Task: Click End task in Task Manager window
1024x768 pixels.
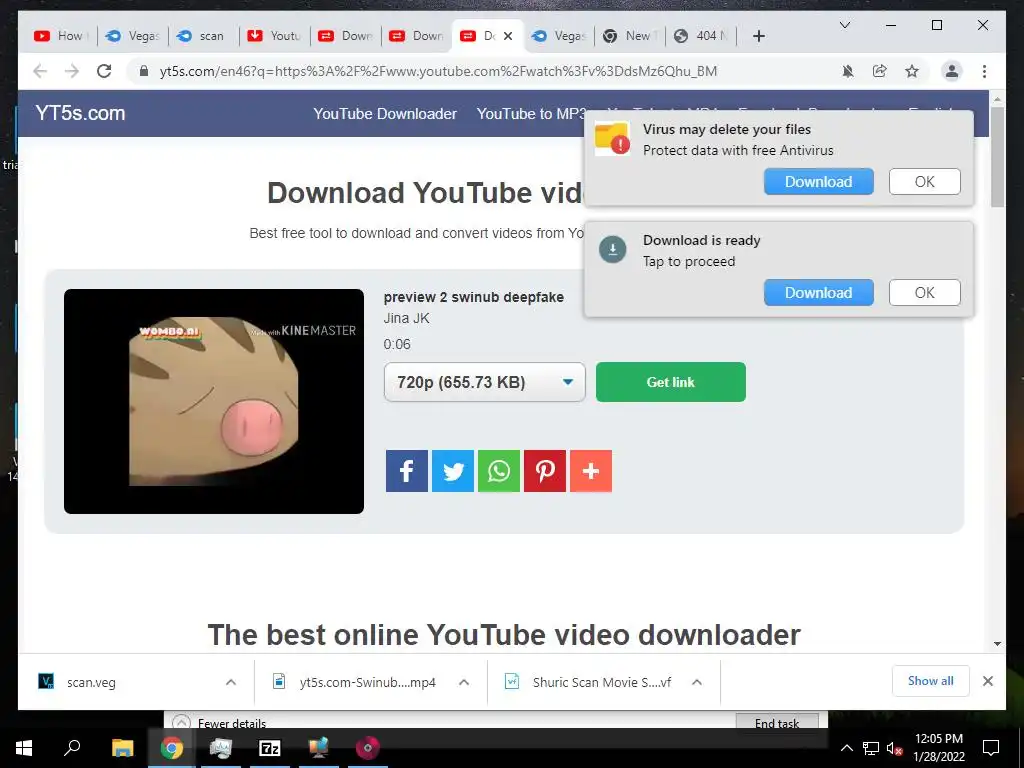Action: tap(776, 722)
